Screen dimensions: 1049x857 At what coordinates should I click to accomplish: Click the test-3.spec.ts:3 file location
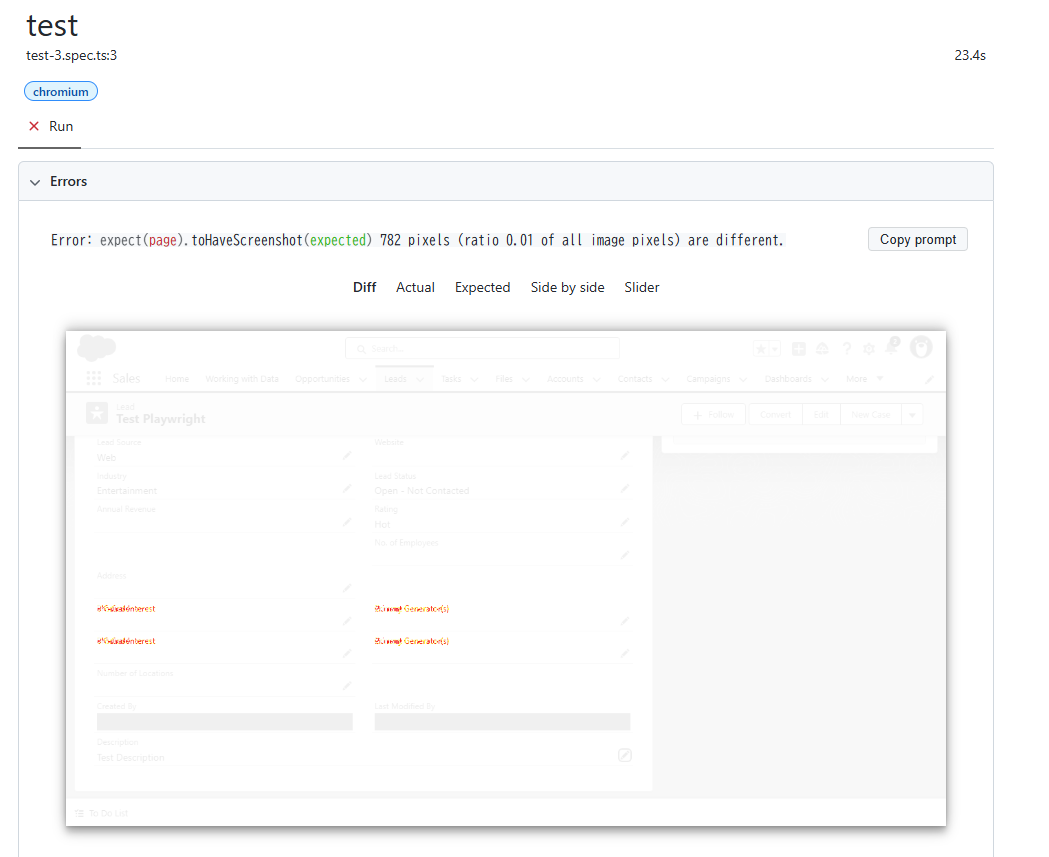[x=72, y=56]
